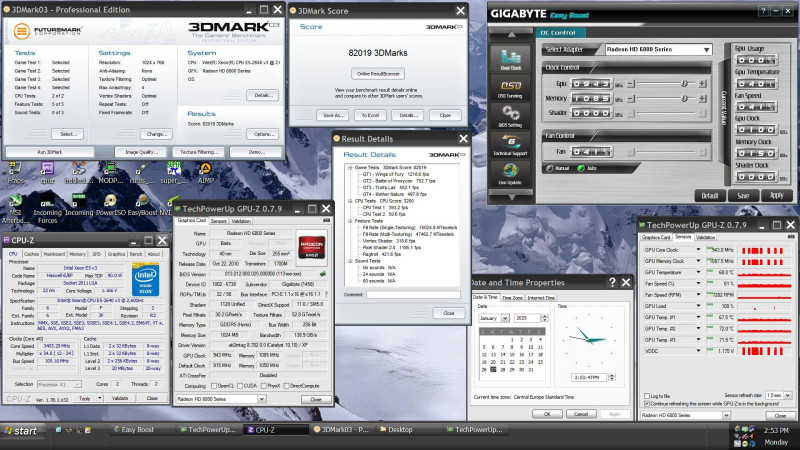Adjust the Gpu clock slider handle

(684, 83)
